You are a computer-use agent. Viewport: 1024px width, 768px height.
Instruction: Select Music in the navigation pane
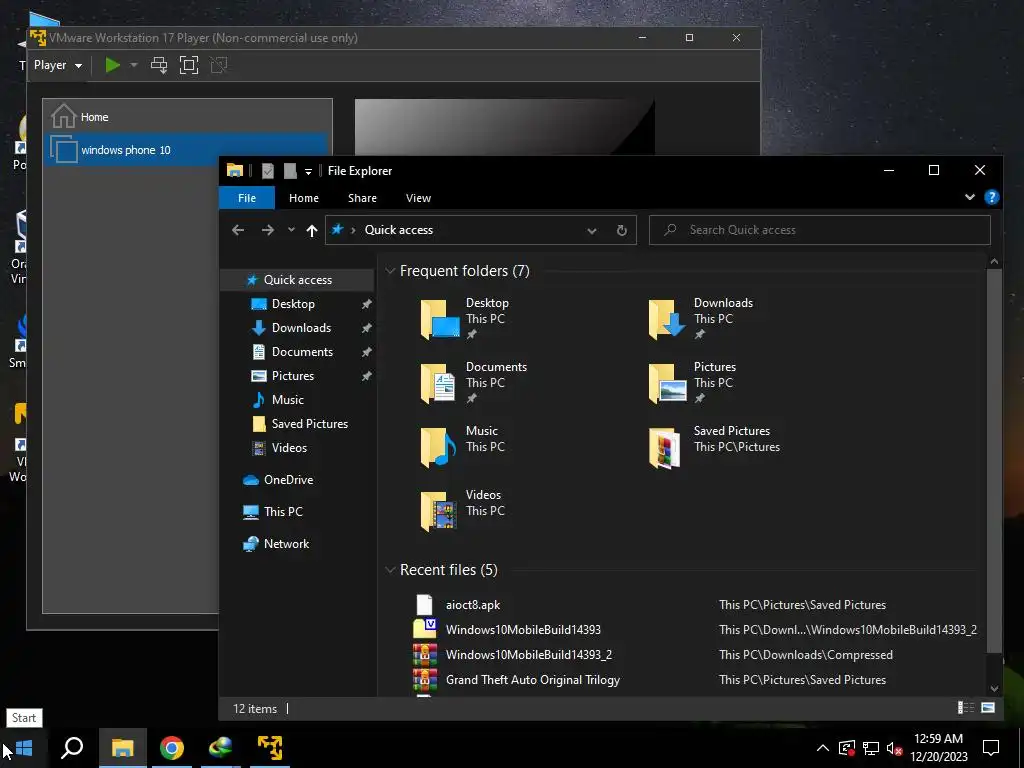tap(287, 400)
